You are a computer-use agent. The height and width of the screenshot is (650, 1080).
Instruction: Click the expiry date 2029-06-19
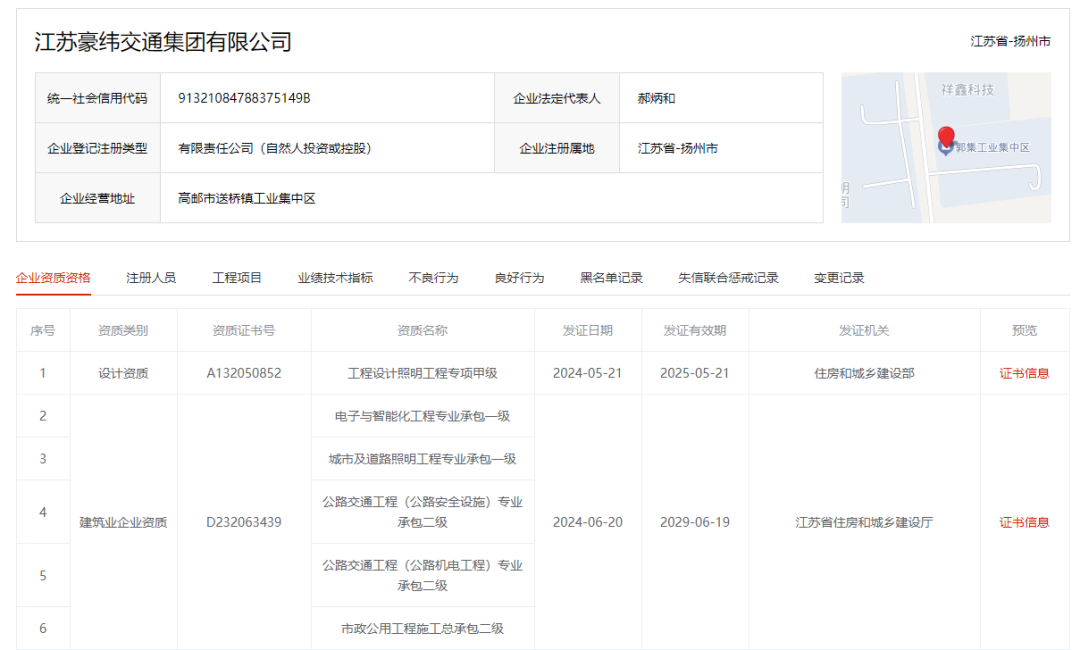click(x=695, y=523)
